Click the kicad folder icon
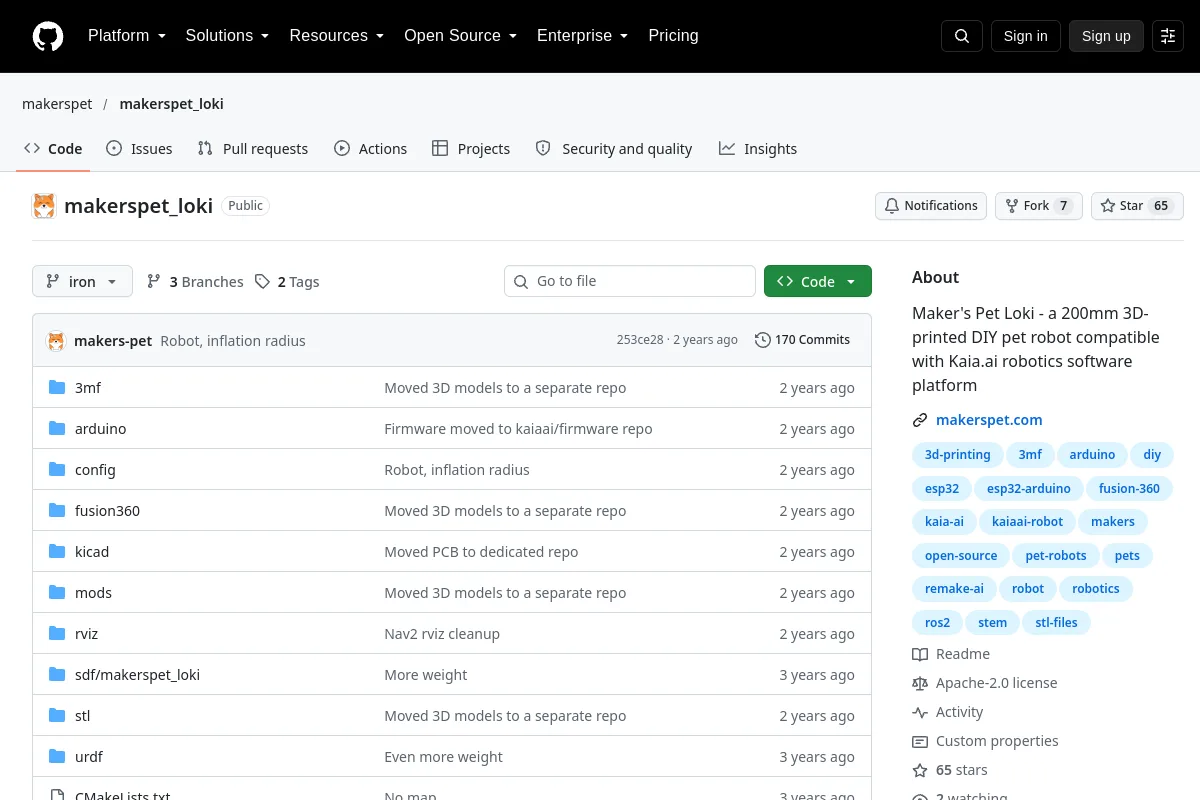 pos(57,552)
